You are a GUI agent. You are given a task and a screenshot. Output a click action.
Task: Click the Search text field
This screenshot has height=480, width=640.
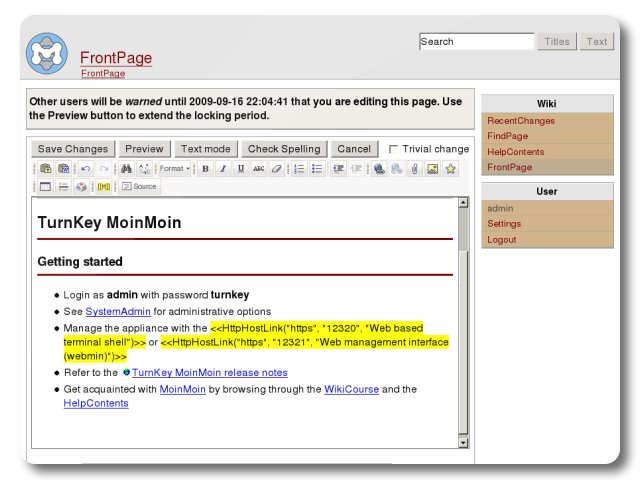[476, 42]
